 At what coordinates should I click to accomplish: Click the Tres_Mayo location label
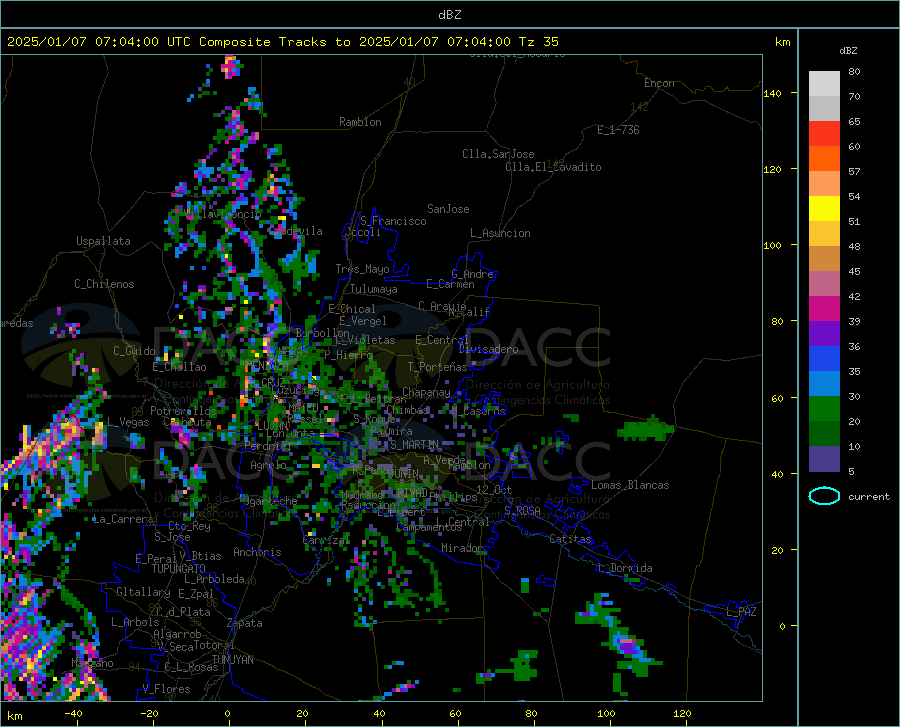362,269
